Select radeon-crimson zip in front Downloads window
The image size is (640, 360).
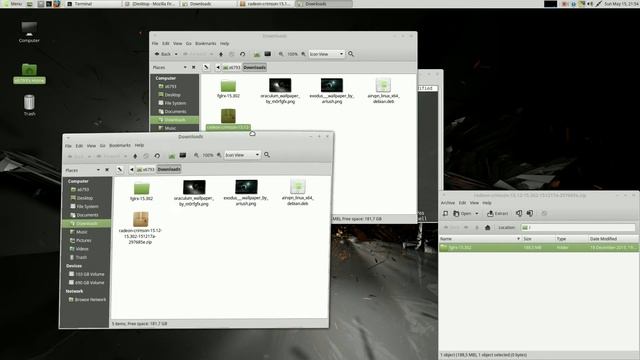click(140, 228)
